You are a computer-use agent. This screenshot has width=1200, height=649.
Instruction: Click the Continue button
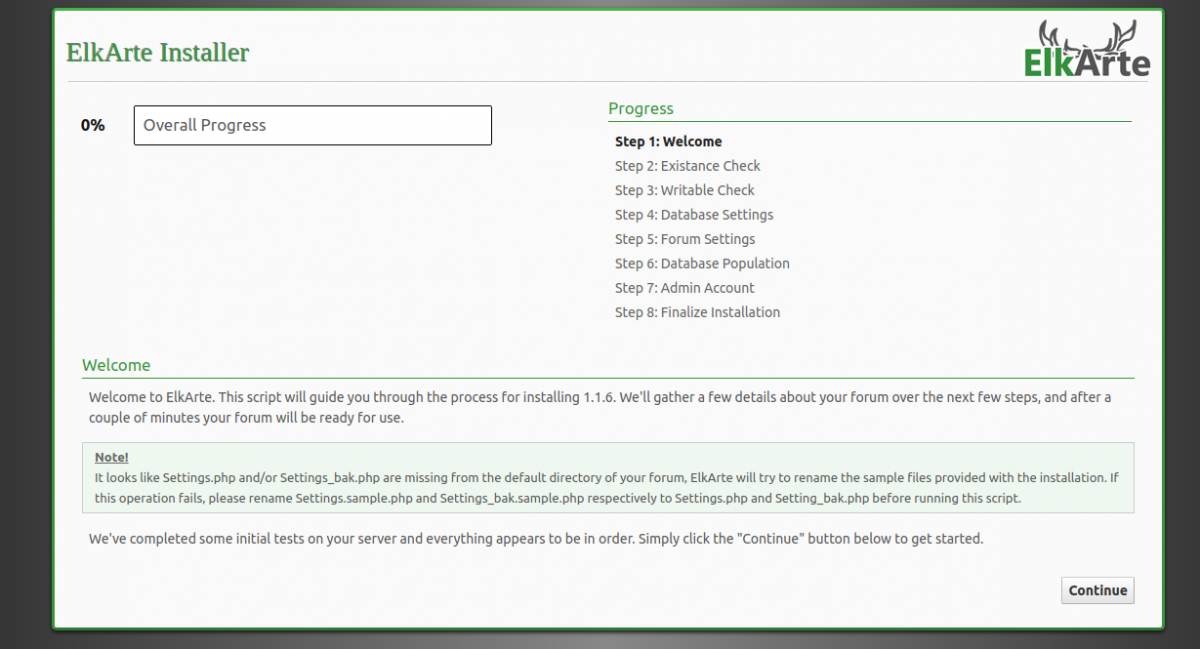1097,590
